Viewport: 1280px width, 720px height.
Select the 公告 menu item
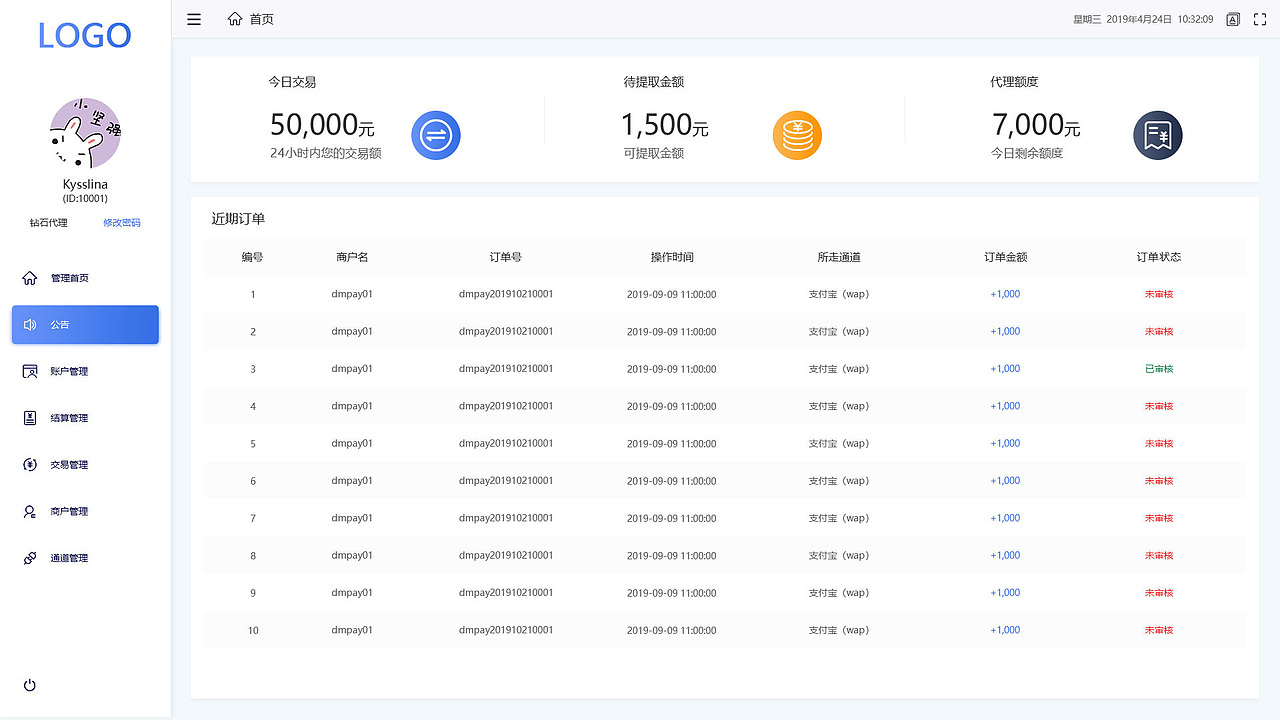85,325
